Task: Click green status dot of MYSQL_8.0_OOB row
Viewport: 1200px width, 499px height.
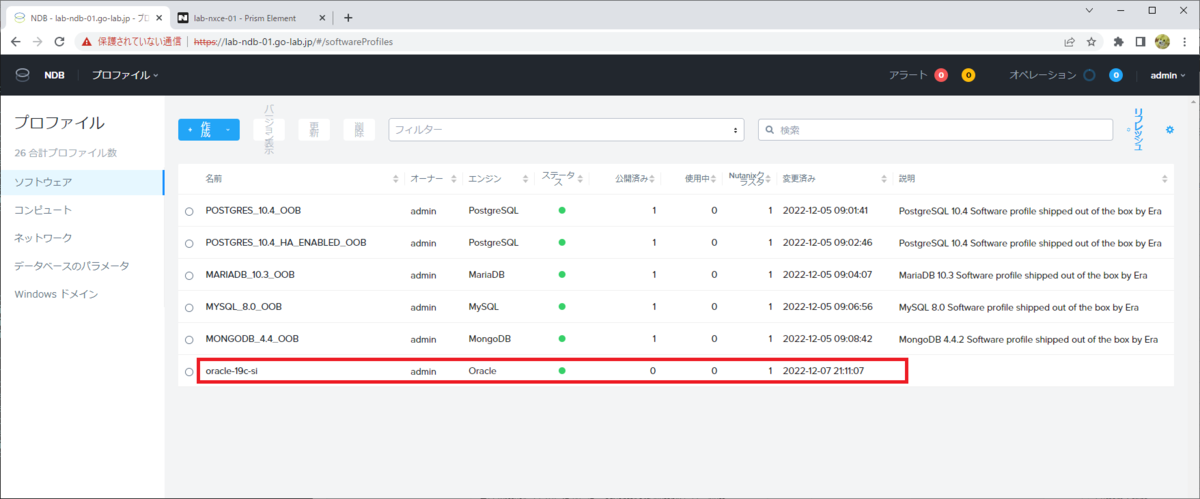Action: tap(562, 306)
